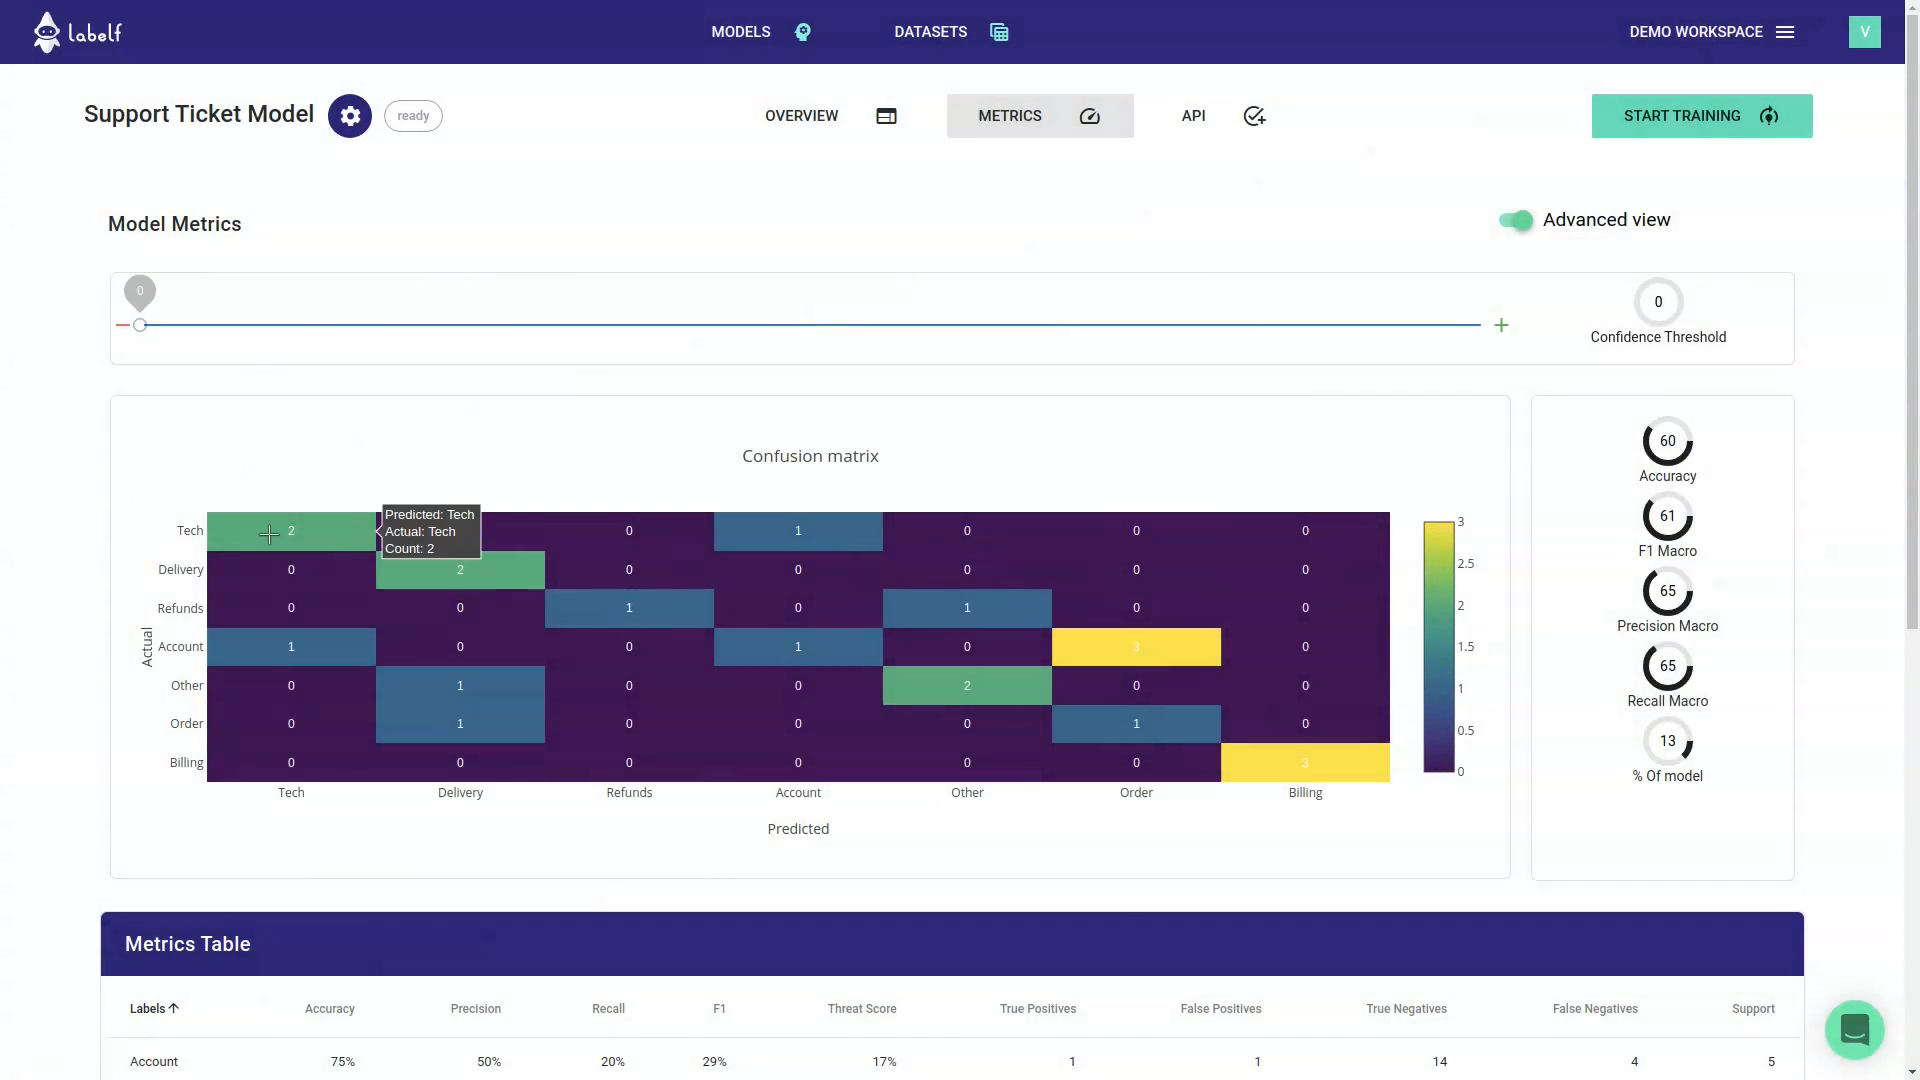Click the Metrics gauge icon
The image size is (1920, 1080).
tap(1090, 116)
